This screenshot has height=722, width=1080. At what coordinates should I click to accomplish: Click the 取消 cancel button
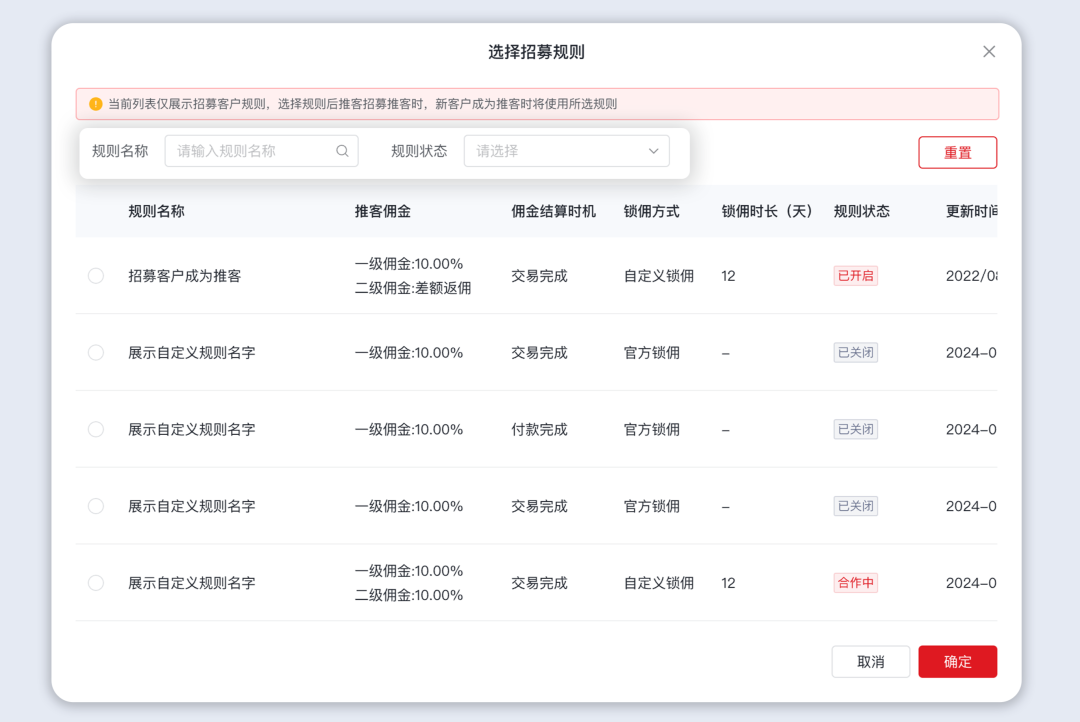click(x=870, y=661)
